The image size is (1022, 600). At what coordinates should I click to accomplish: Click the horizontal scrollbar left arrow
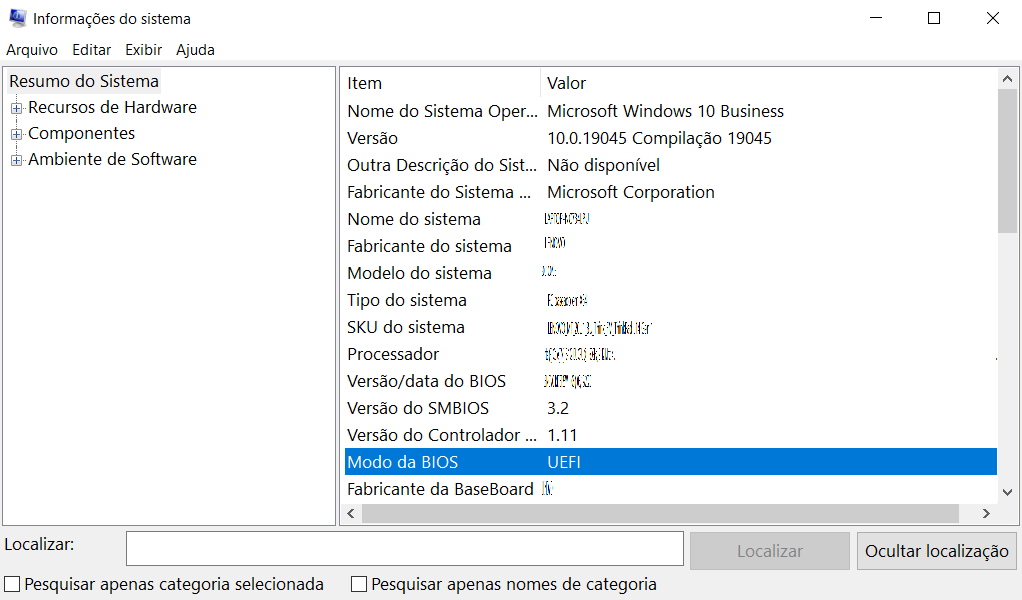[351, 513]
